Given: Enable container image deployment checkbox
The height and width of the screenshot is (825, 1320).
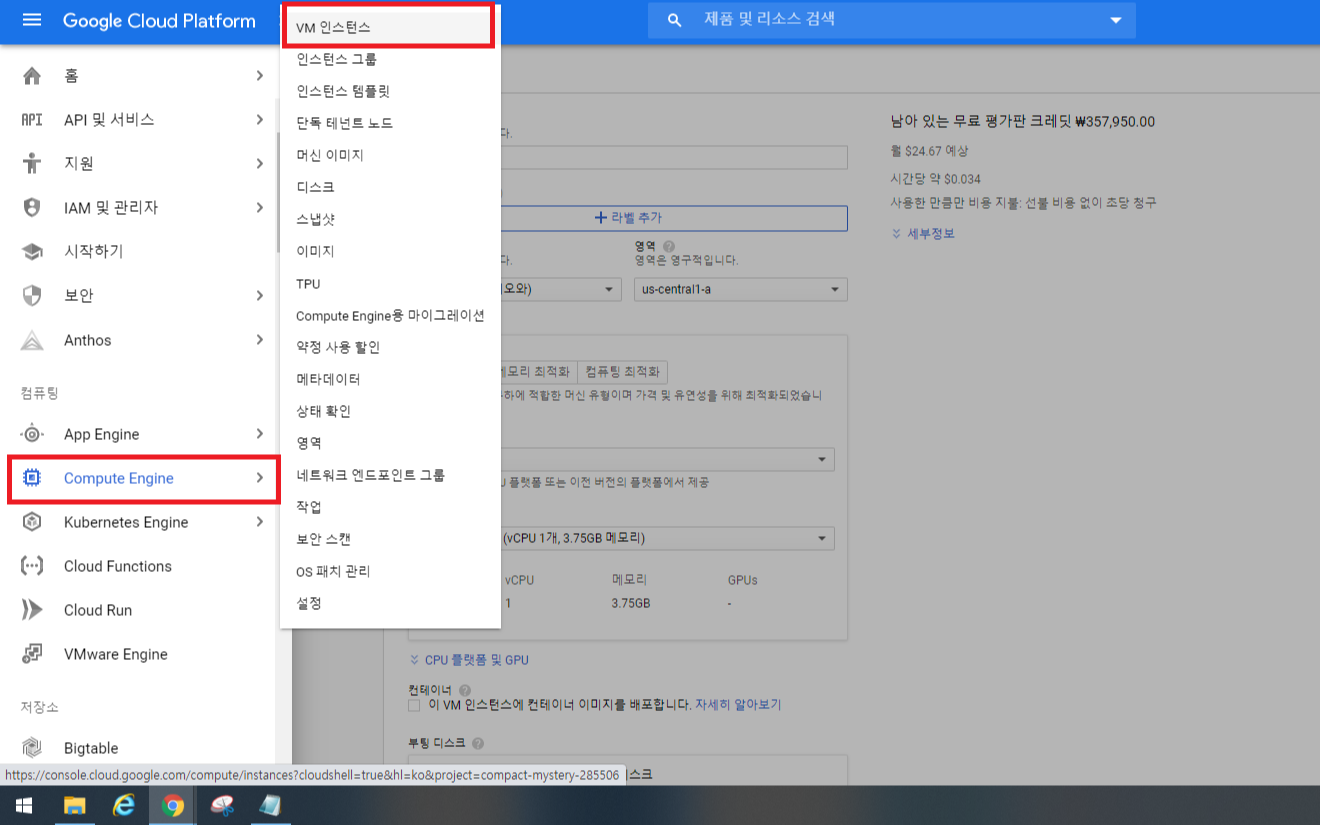Looking at the screenshot, I should (414, 705).
